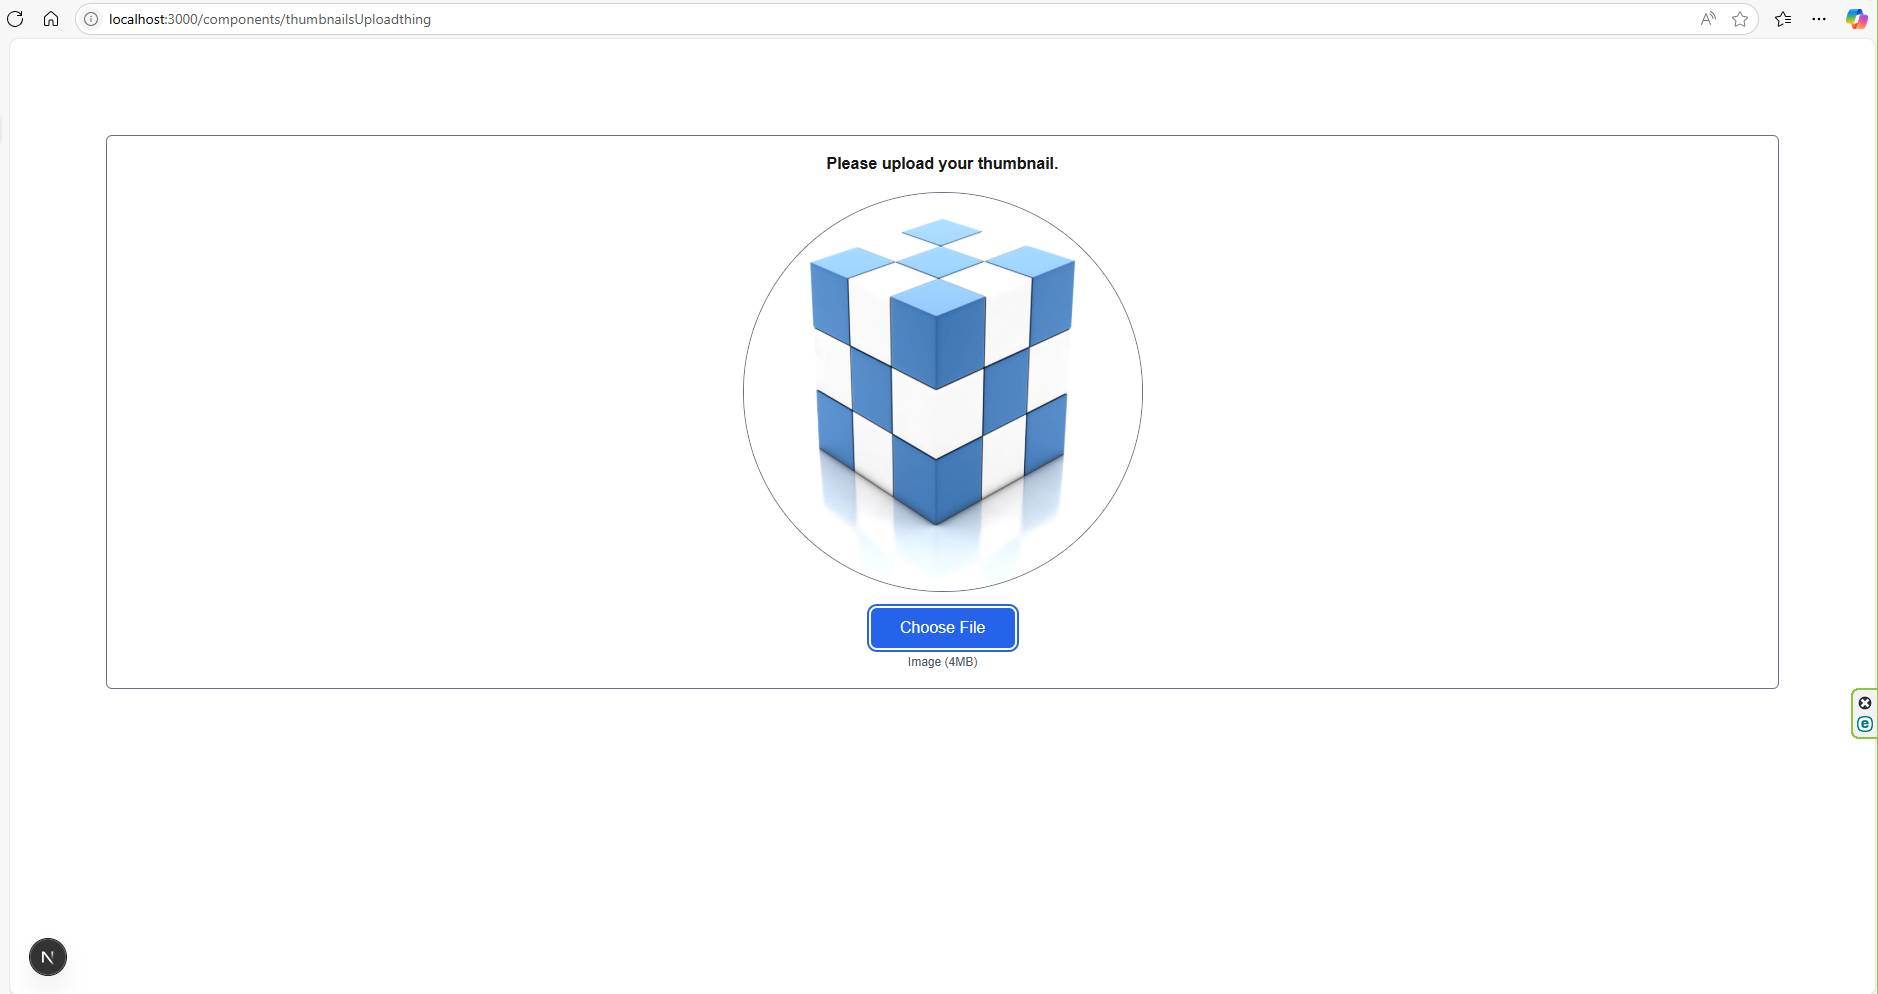
Task: View site information icon beside the URL
Action: coord(91,19)
